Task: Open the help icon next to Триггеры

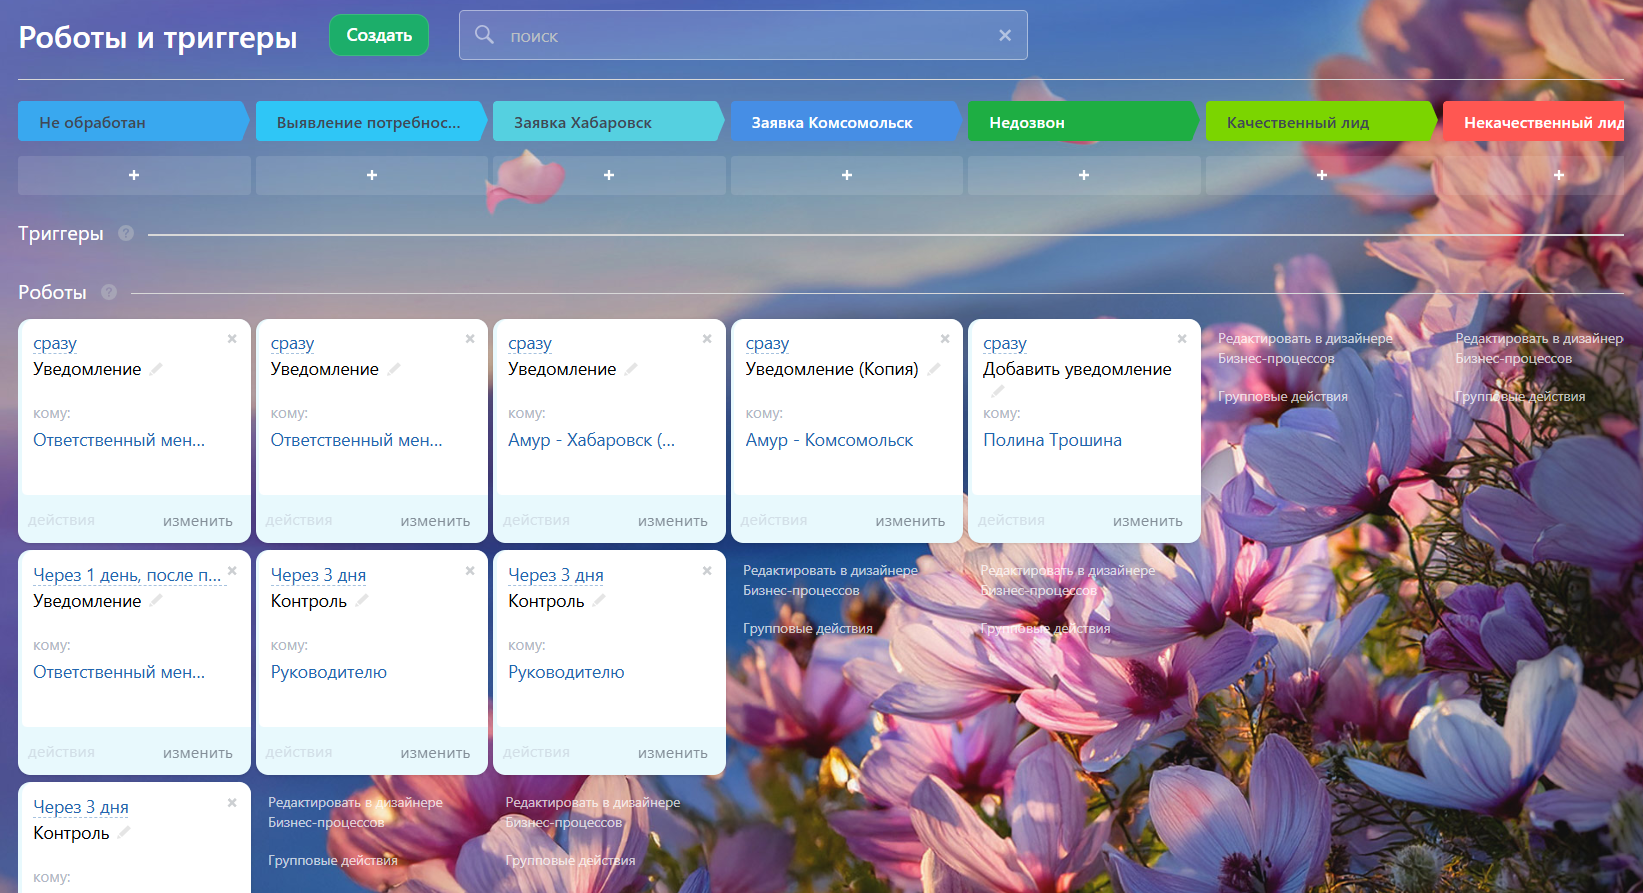Action: click(x=126, y=233)
